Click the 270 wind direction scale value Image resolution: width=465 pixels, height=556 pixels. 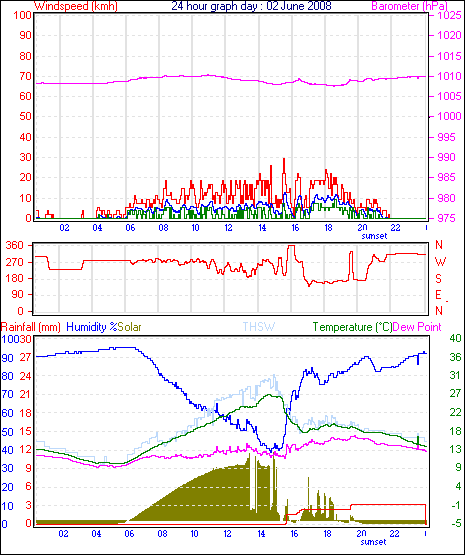pyautogui.click(x=15, y=262)
